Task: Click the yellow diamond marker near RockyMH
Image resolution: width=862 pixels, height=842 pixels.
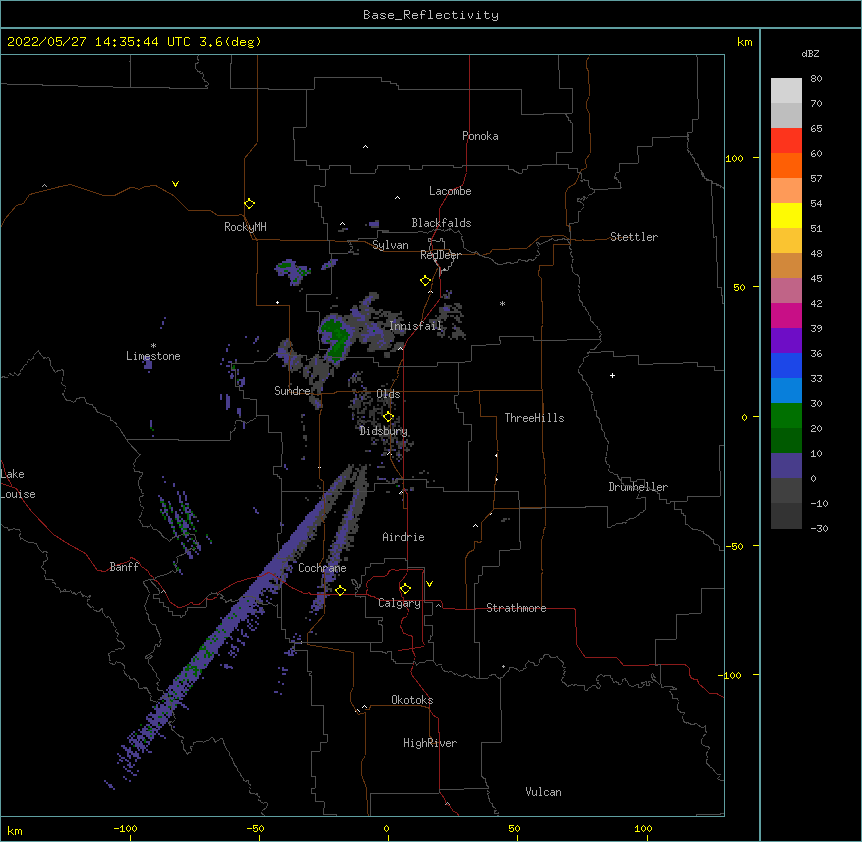Action: (x=250, y=204)
